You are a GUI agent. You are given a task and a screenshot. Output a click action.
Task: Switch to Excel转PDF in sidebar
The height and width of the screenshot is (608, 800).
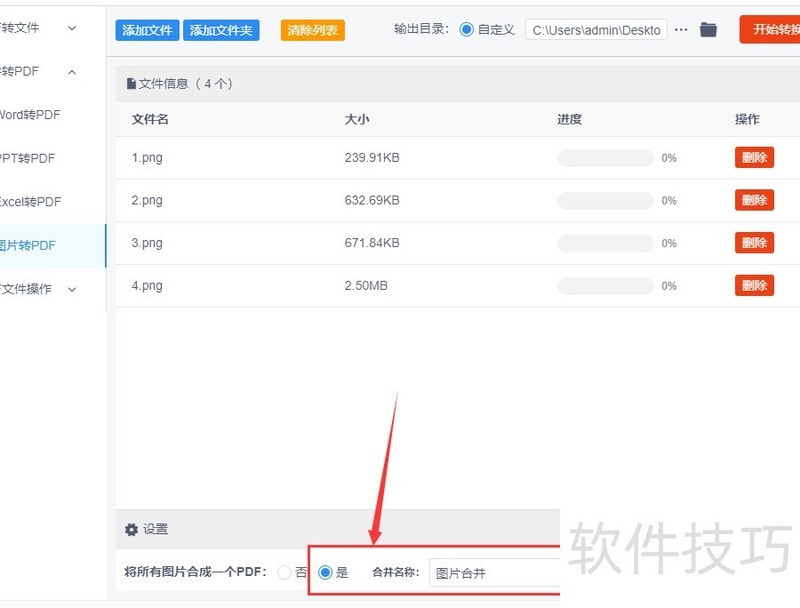point(30,202)
